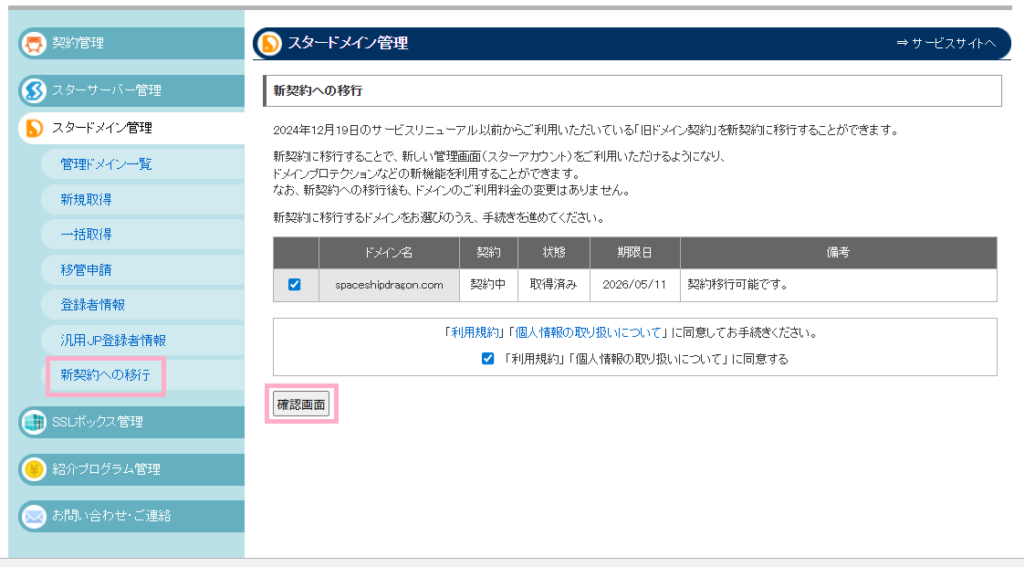Screen dimensions: 1024x567
Task: Open 管理ドメイン一覧 menu item
Action: 106,164
